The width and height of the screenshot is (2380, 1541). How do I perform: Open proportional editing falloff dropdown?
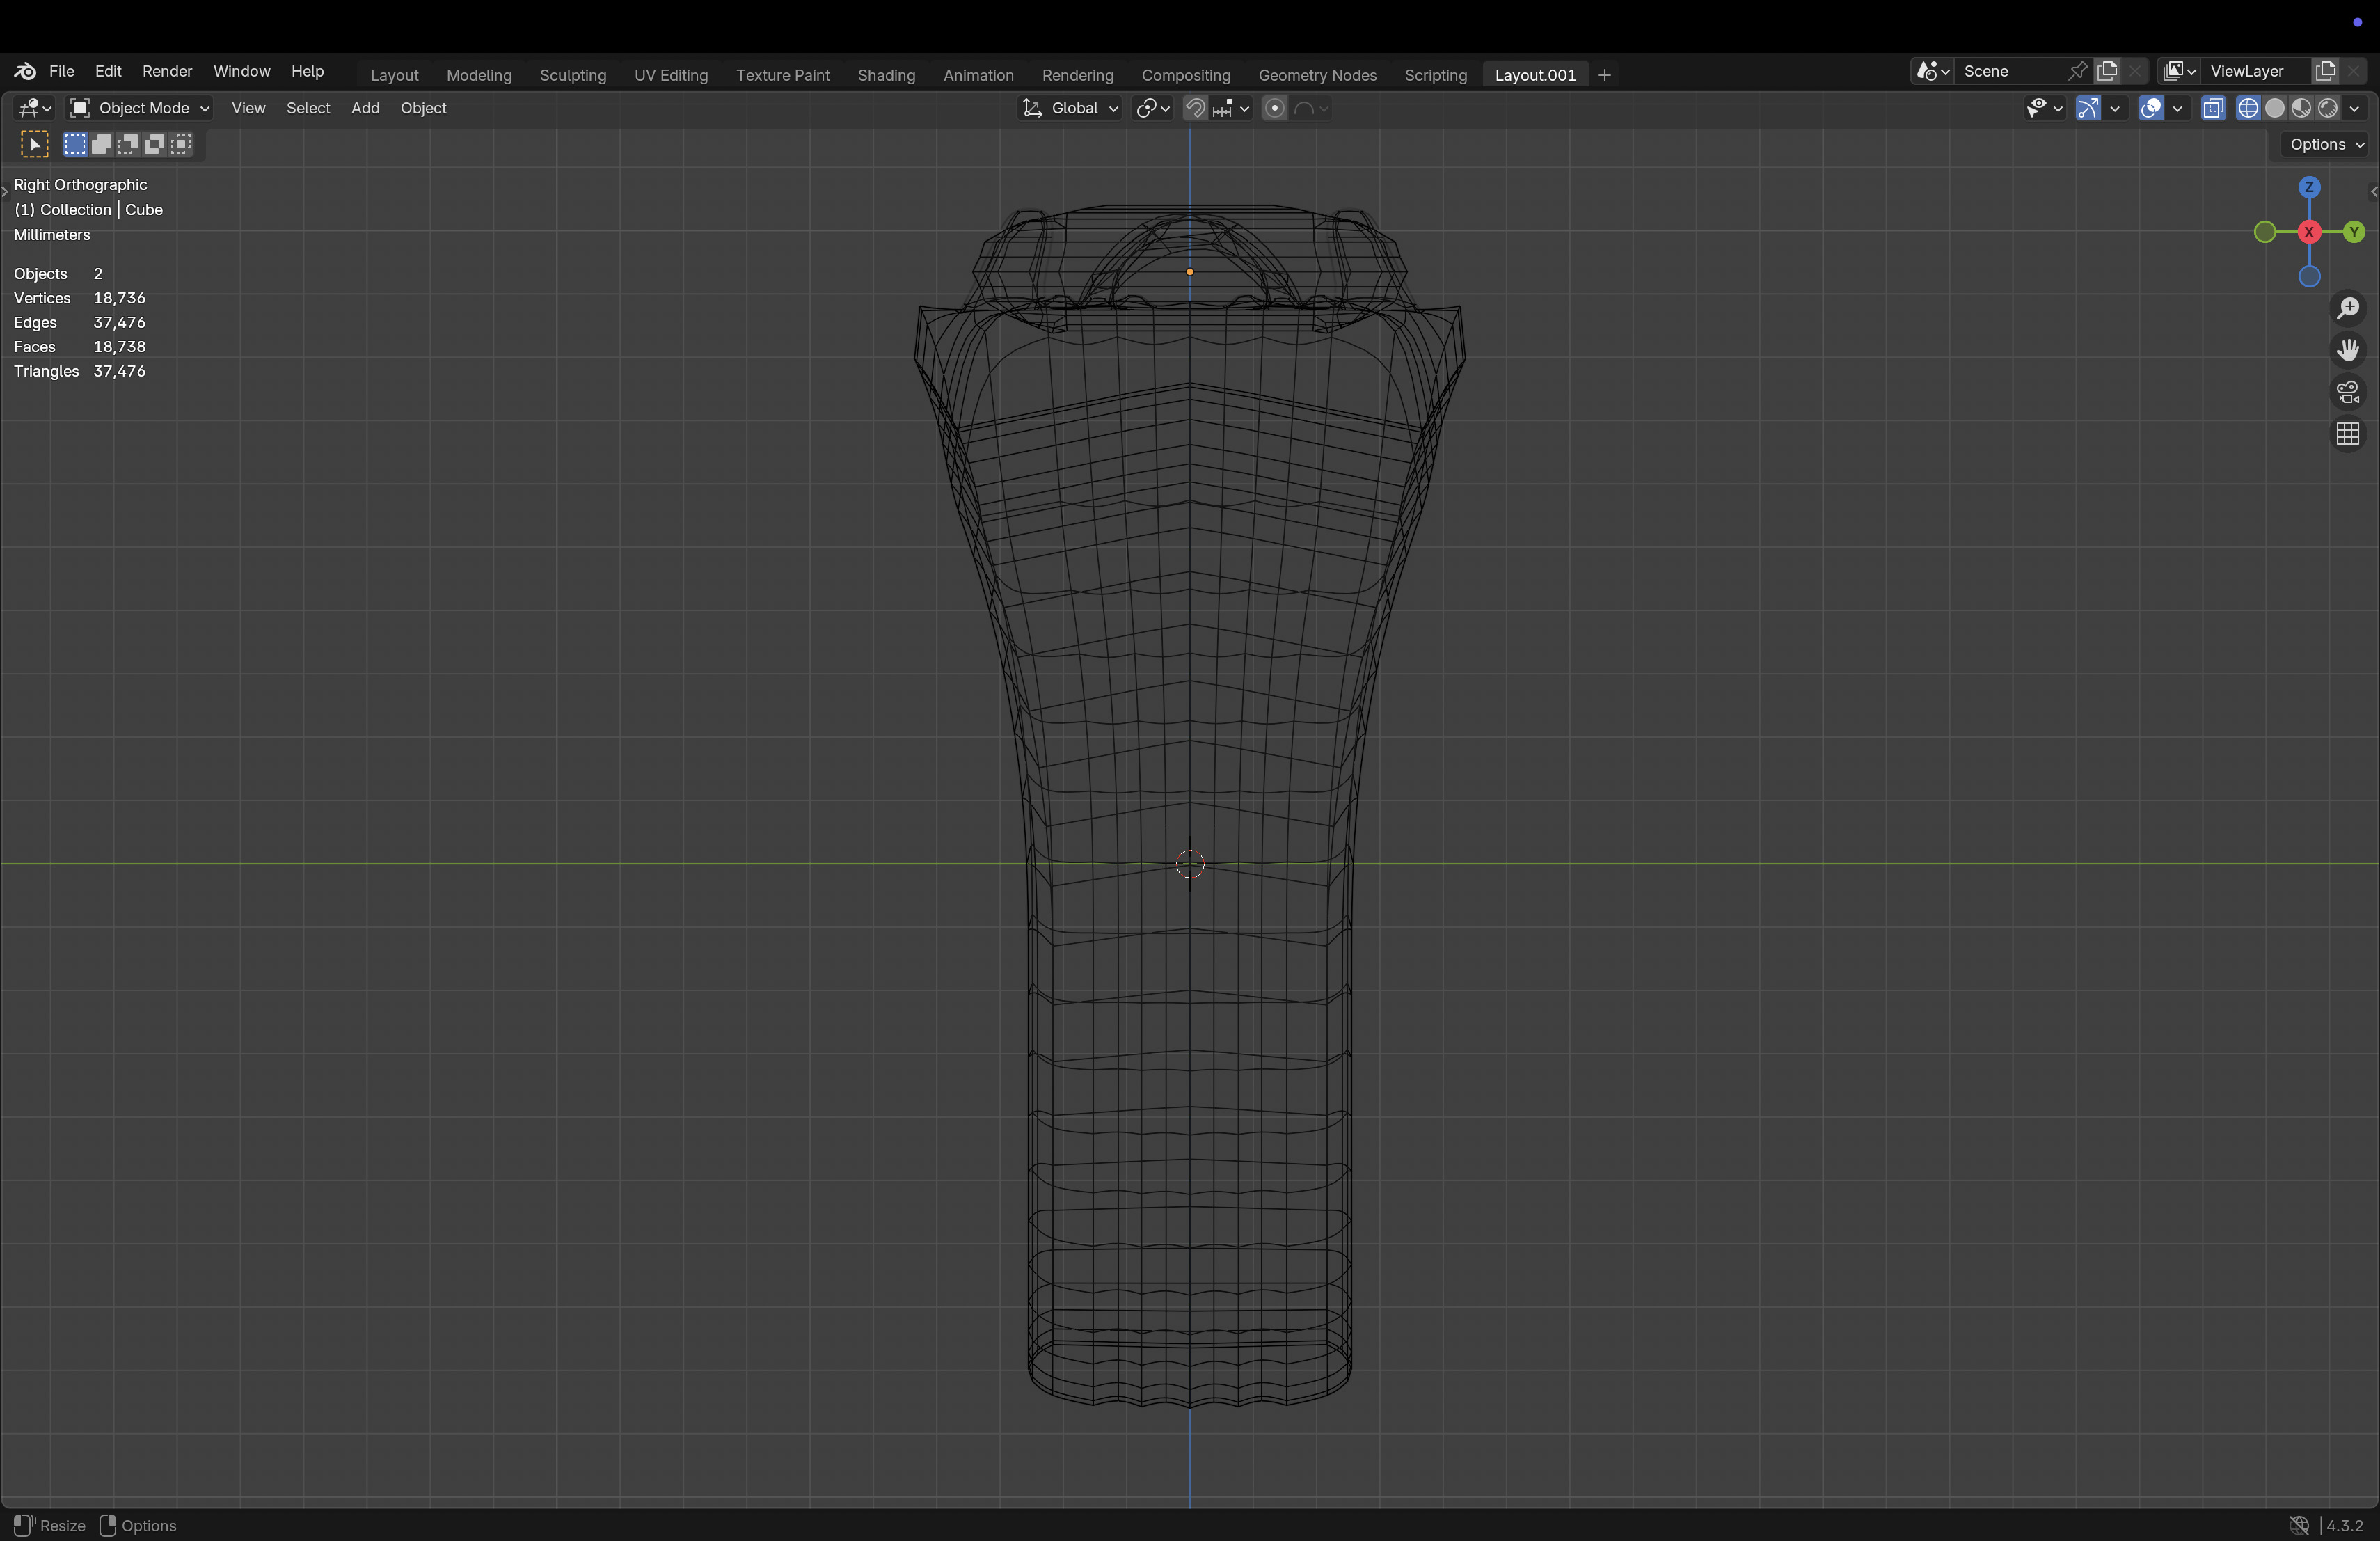tap(1311, 108)
